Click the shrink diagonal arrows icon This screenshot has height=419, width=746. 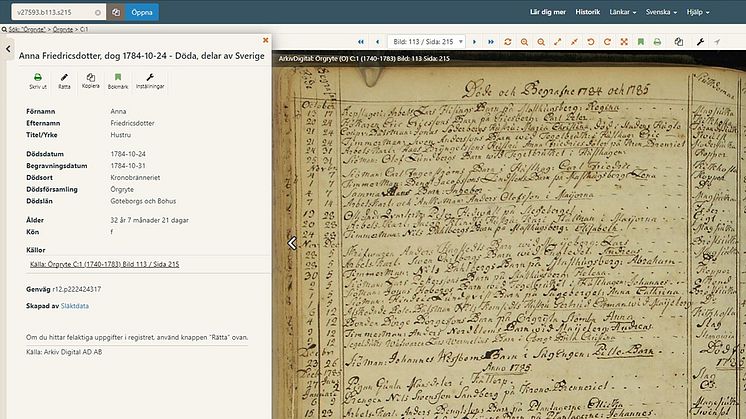coord(574,42)
